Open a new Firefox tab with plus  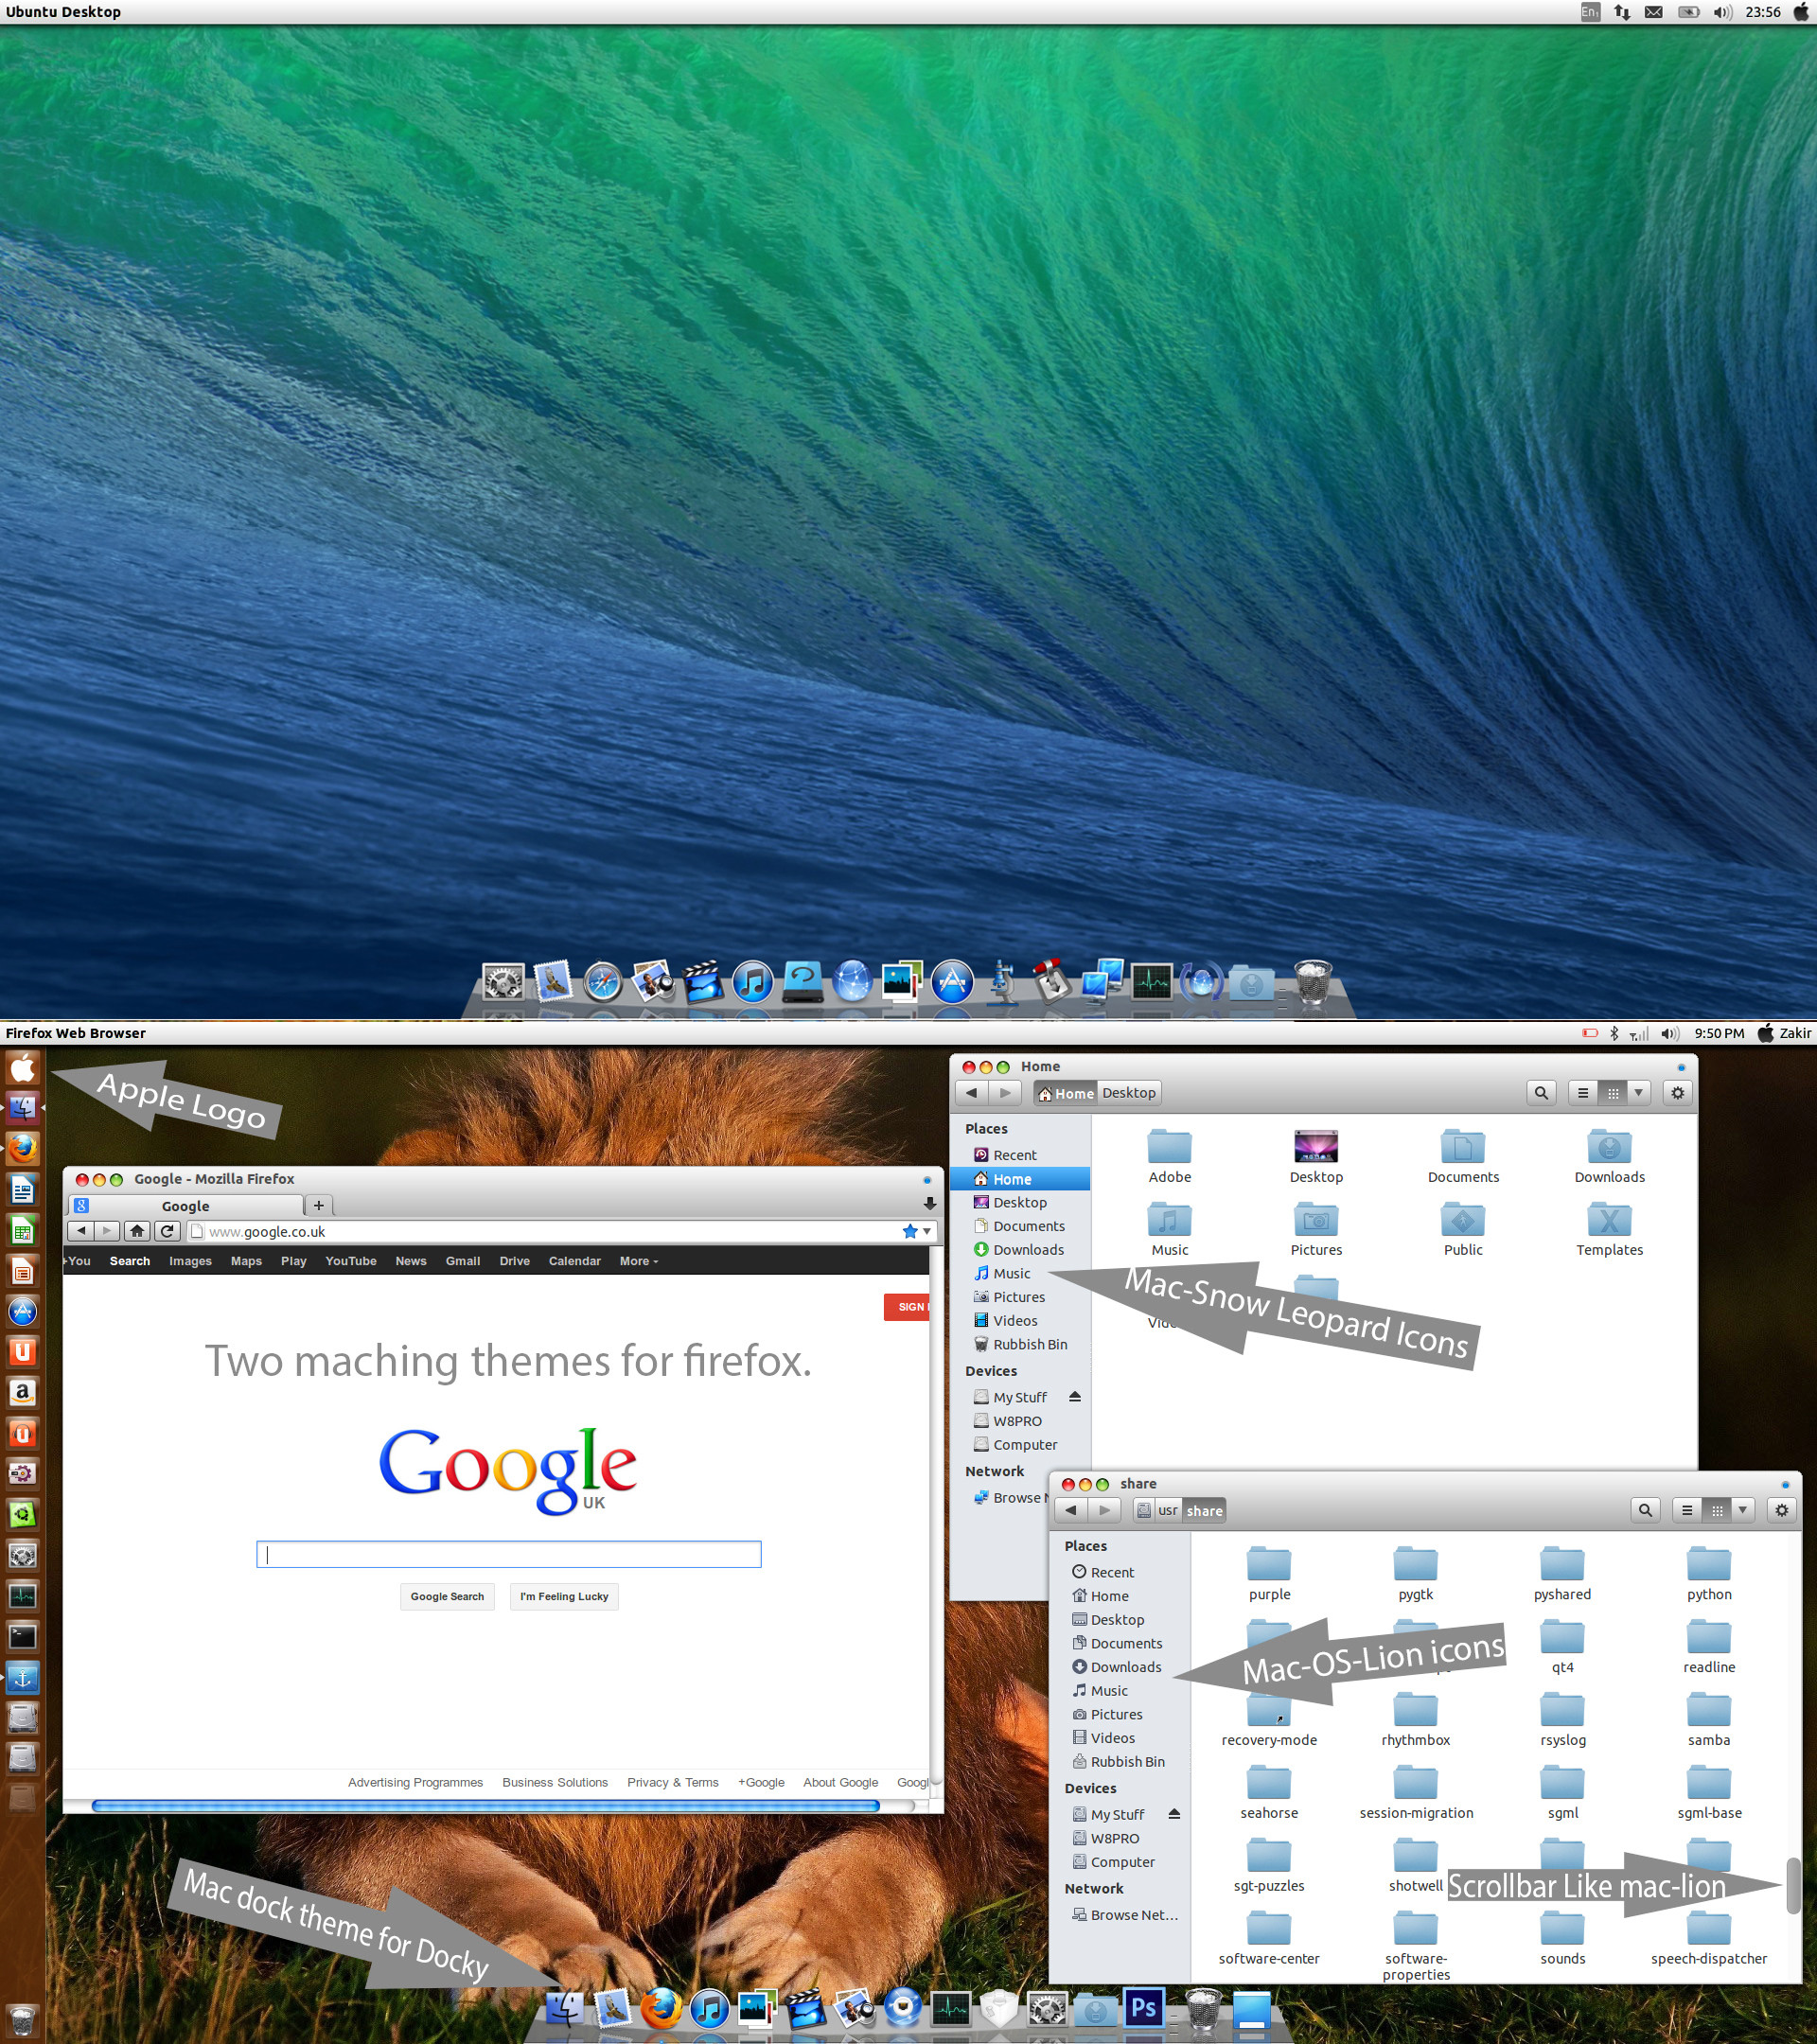coord(319,1205)
